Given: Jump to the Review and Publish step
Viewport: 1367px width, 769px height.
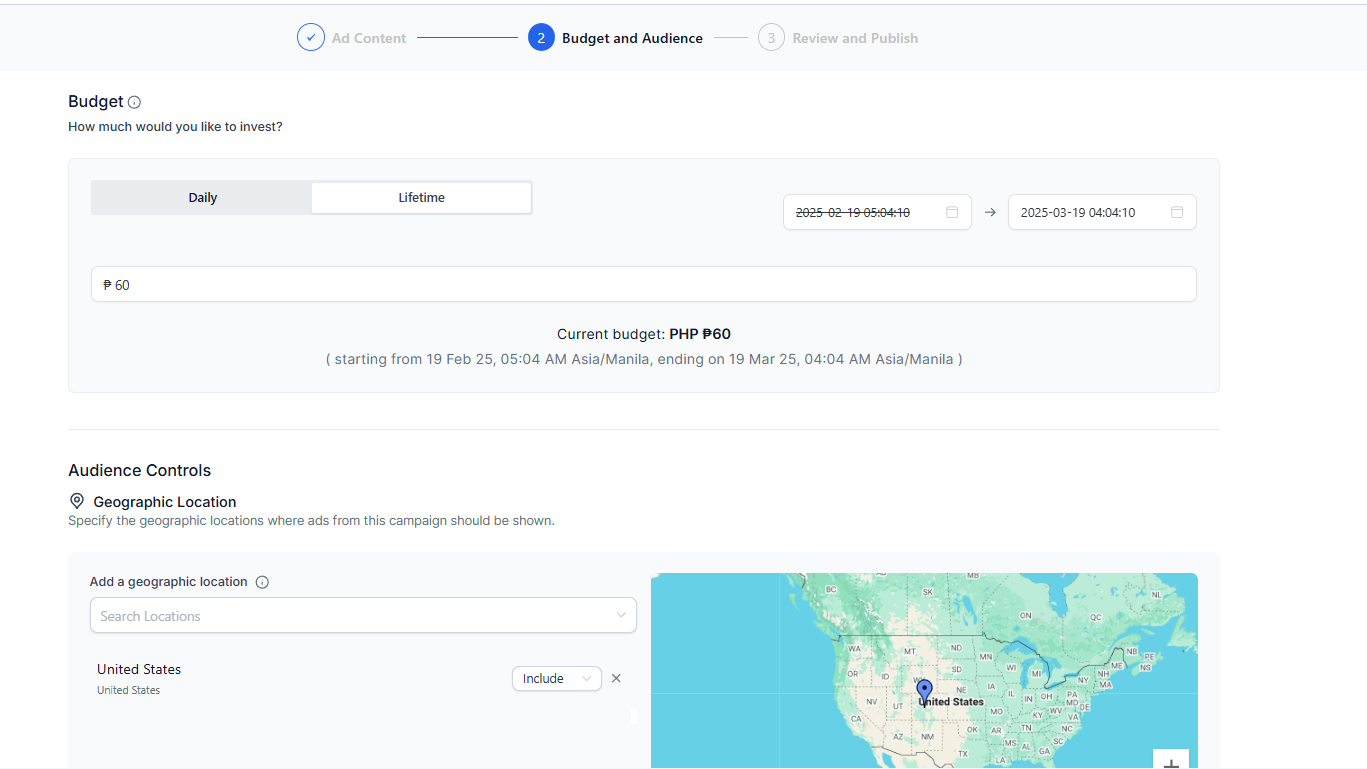Looking at the screenshot, I should coord(838,38).
